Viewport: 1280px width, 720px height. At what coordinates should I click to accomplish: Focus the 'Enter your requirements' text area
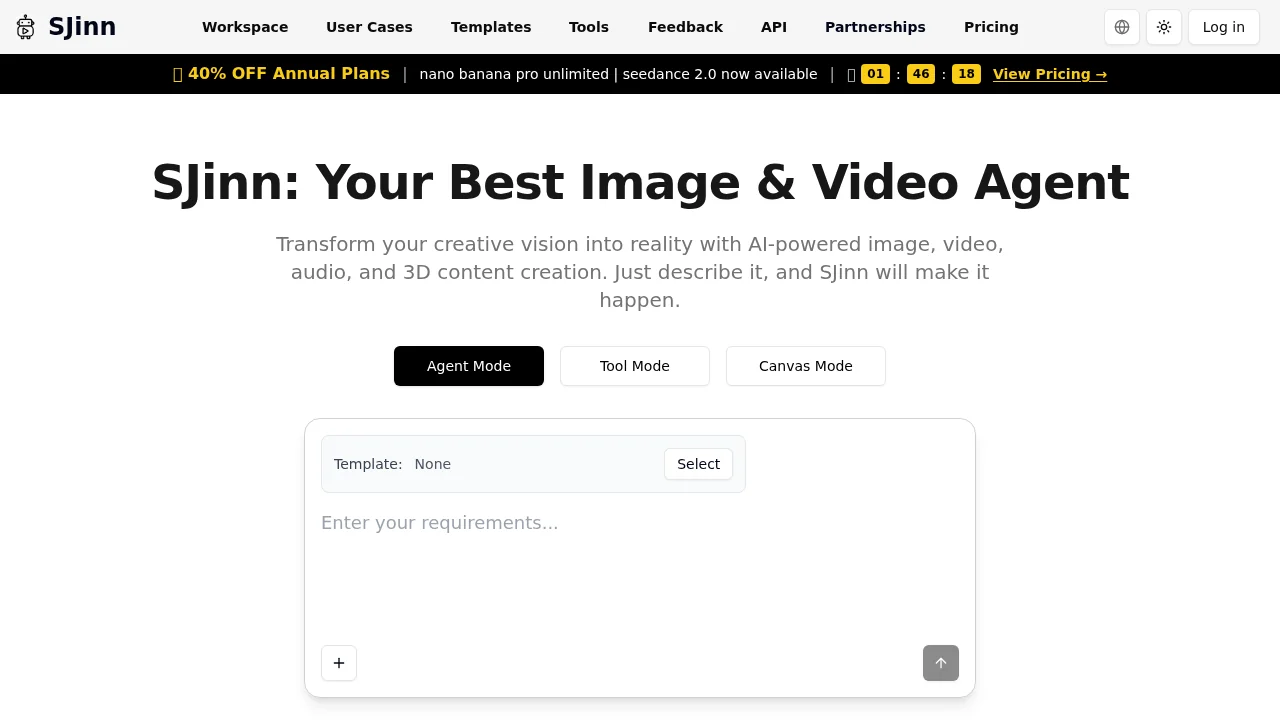pos(640,570)
